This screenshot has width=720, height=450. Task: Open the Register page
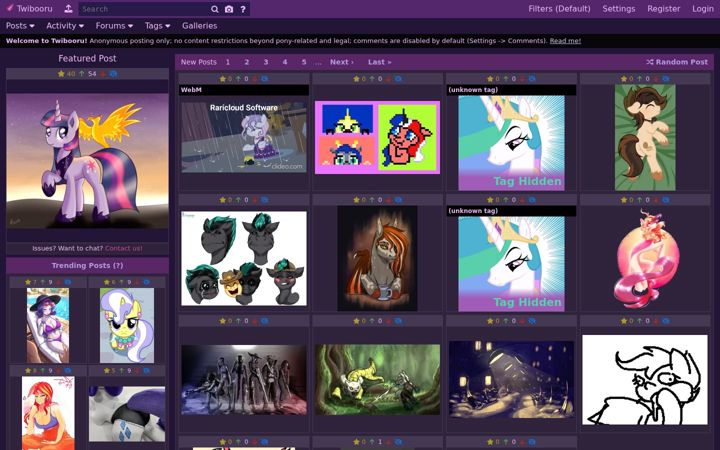pos(664,9)
